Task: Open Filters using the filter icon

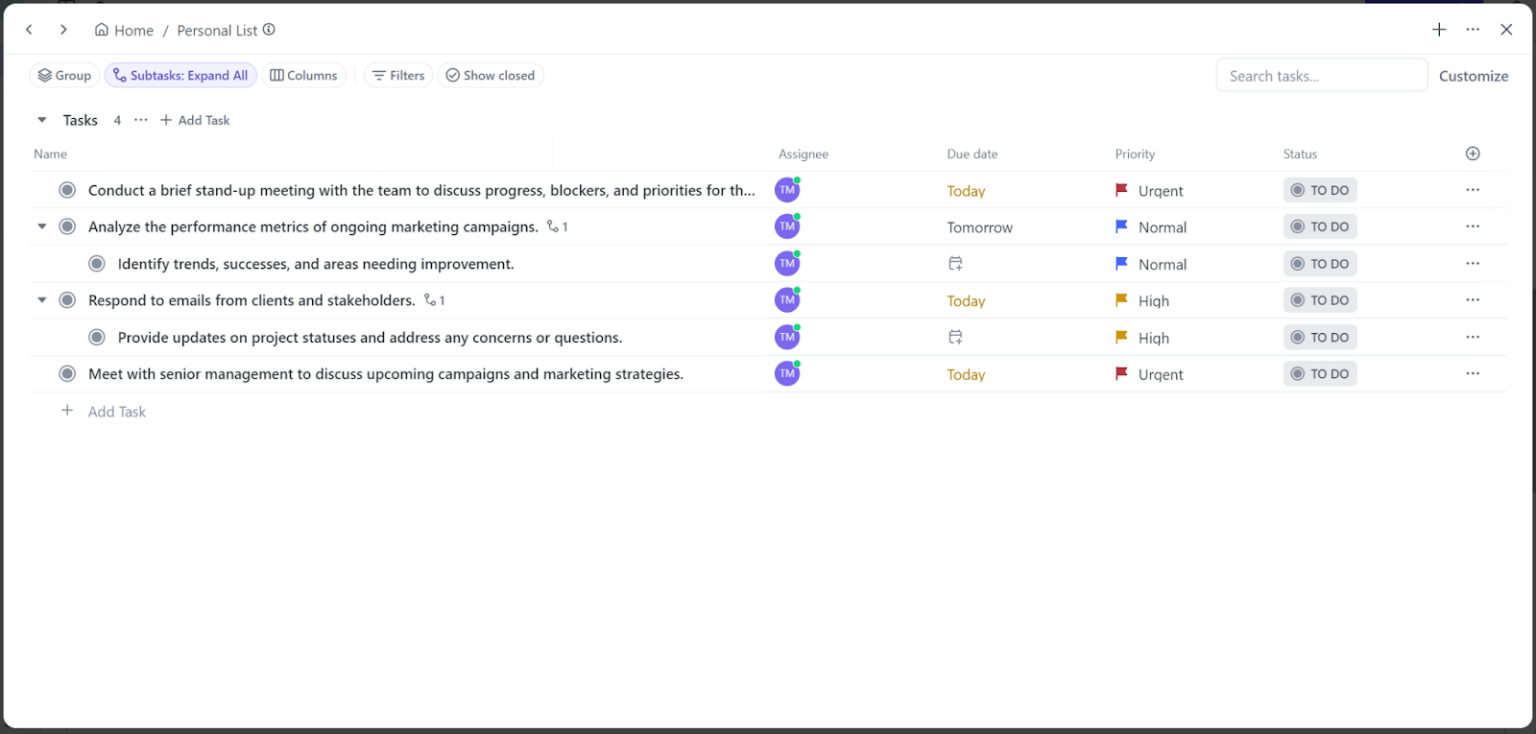Action: click(376, 74)
